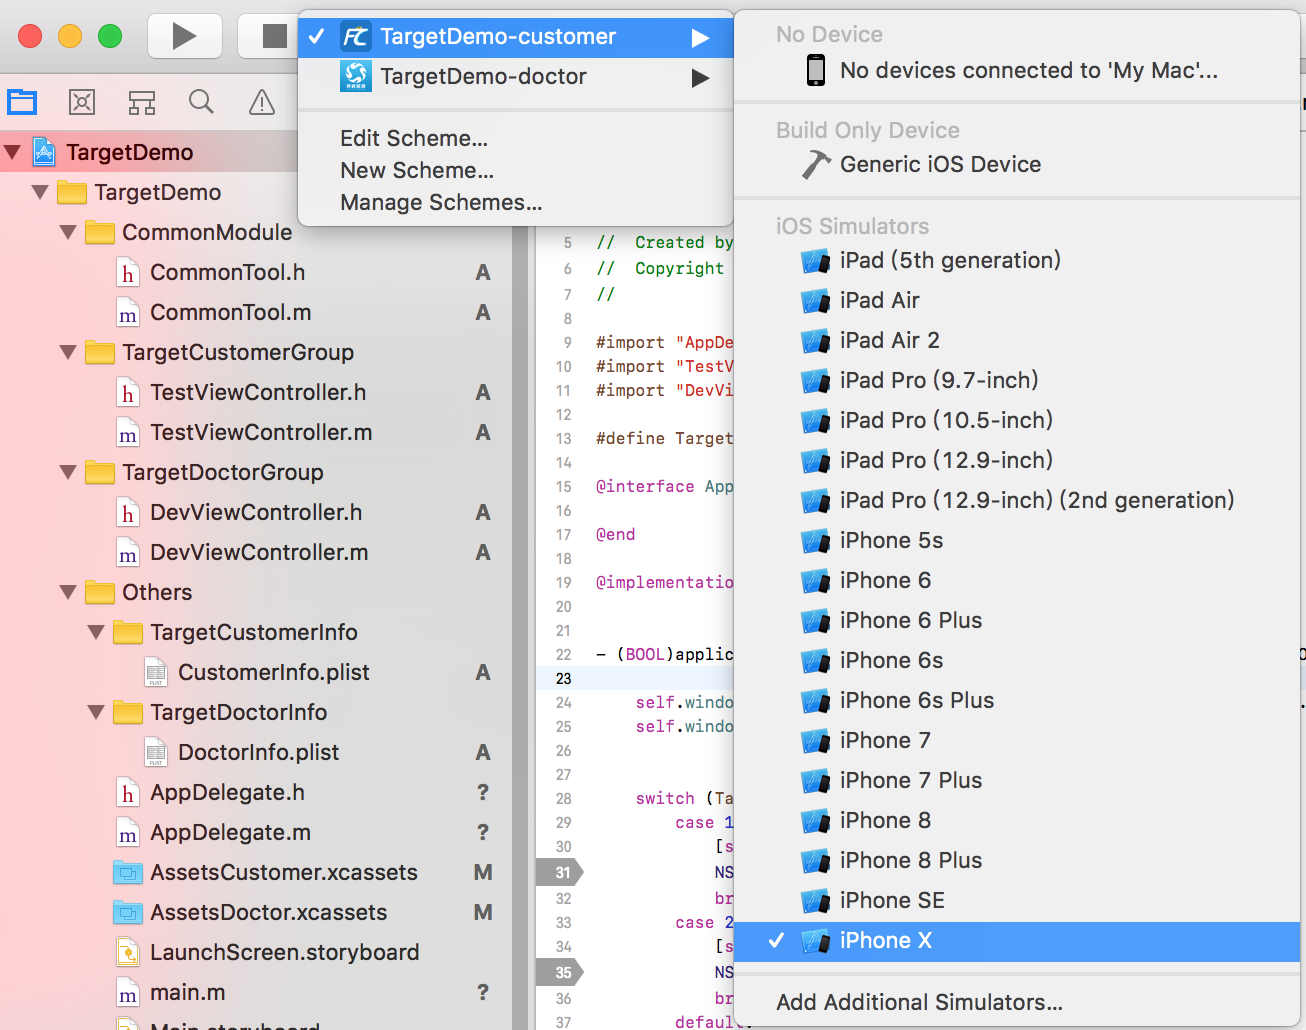This screenshot has height=1030, width=1306.
Task: Click the Run (play) button
Action: [x=185, y=36]
